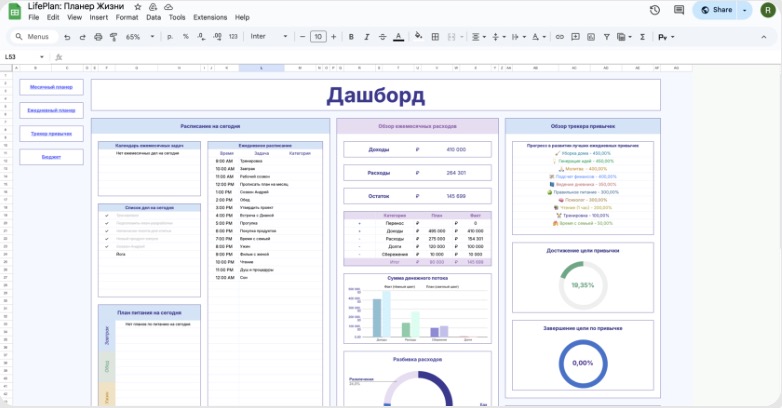This screenshot has width=782, height=408.
Task: Open the borders tool
Action: click(435, 37)
